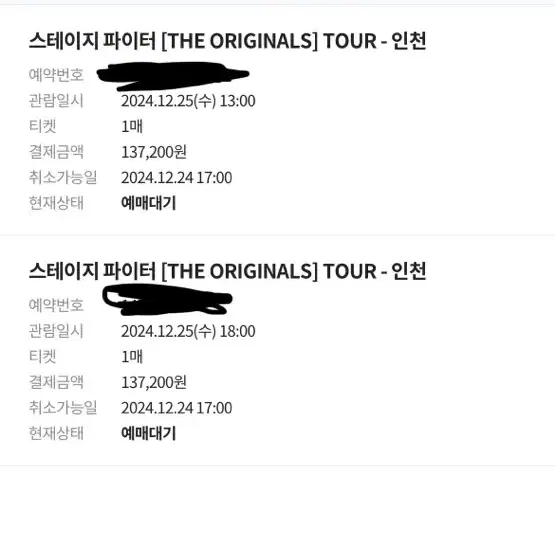Screen dimensions: 555x555
Task: Click the blacked-out reservation number of the 18:00 show
Action: (x=167, y=299)
